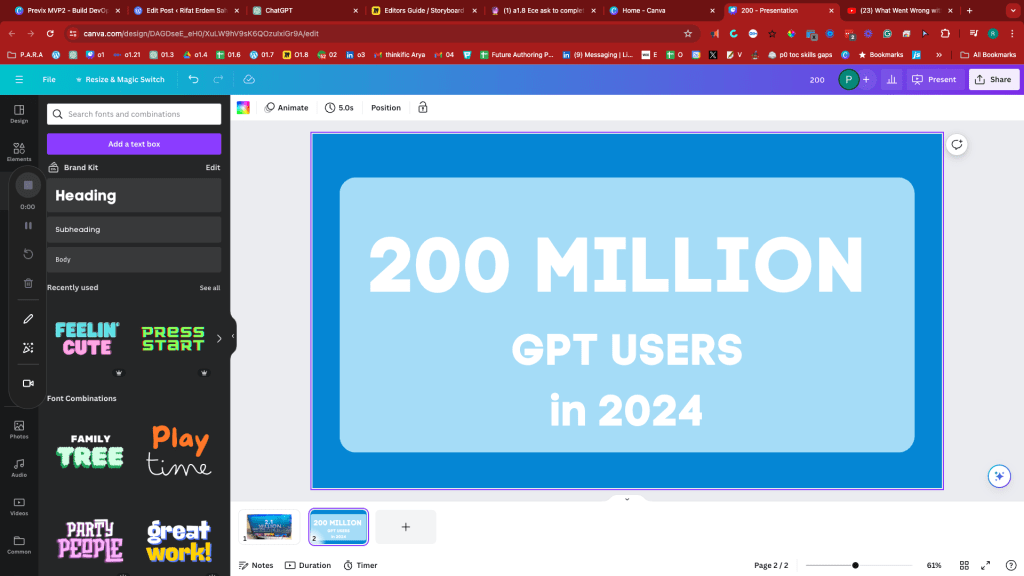The height and width of the screenshot is (576, 1024).
Task: Collapse the page thumbnails strip
Action: pos(627,499)
